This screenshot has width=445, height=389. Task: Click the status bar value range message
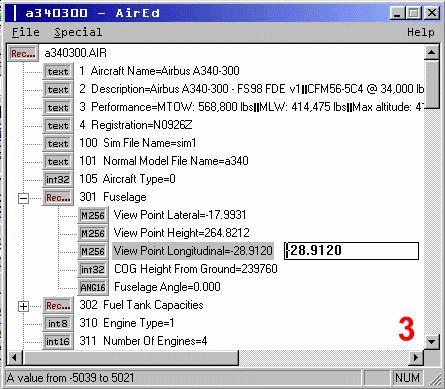pos(70,378)
